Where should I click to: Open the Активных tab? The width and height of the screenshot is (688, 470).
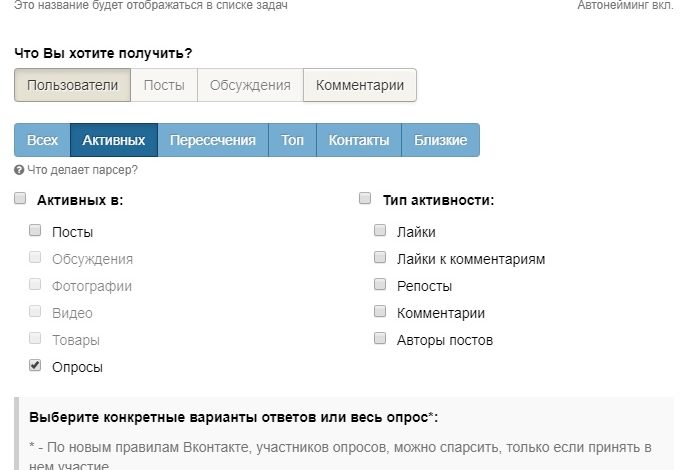[x=114, y=140]
